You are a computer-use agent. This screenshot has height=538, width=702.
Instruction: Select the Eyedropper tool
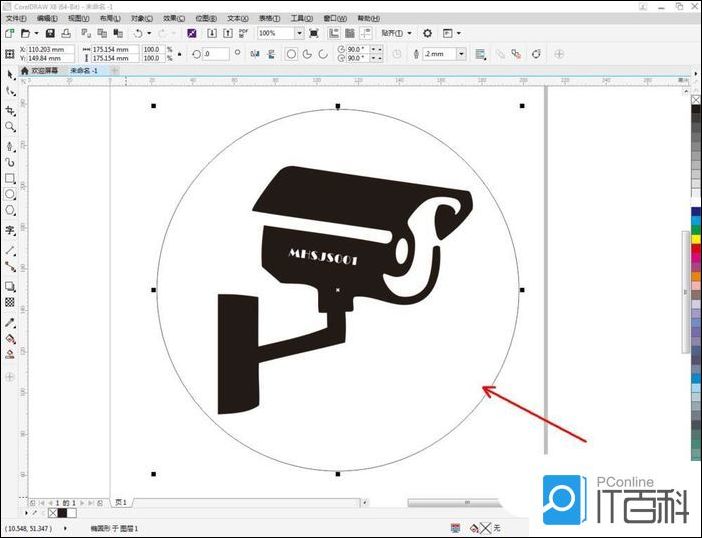click(x=10, y=322)
